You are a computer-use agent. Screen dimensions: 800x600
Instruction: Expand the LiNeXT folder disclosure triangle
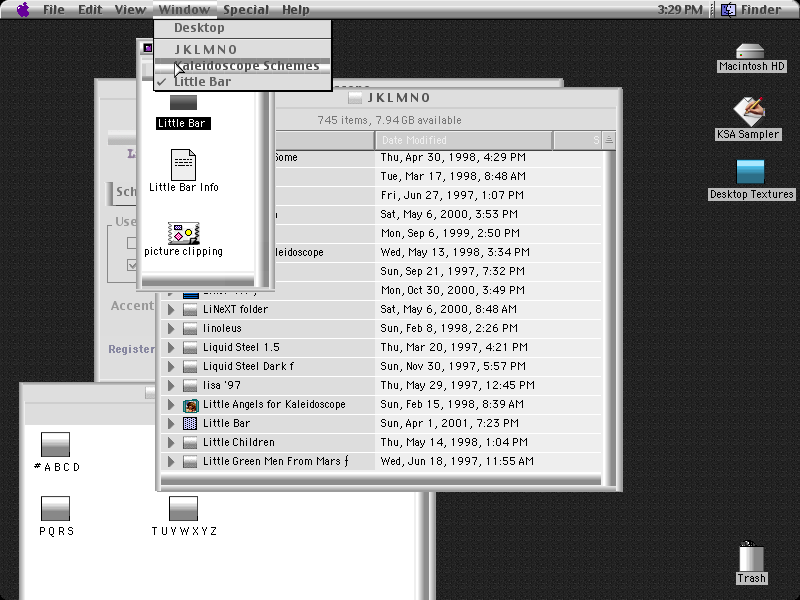pyautogui.click(x=171, y=309)
